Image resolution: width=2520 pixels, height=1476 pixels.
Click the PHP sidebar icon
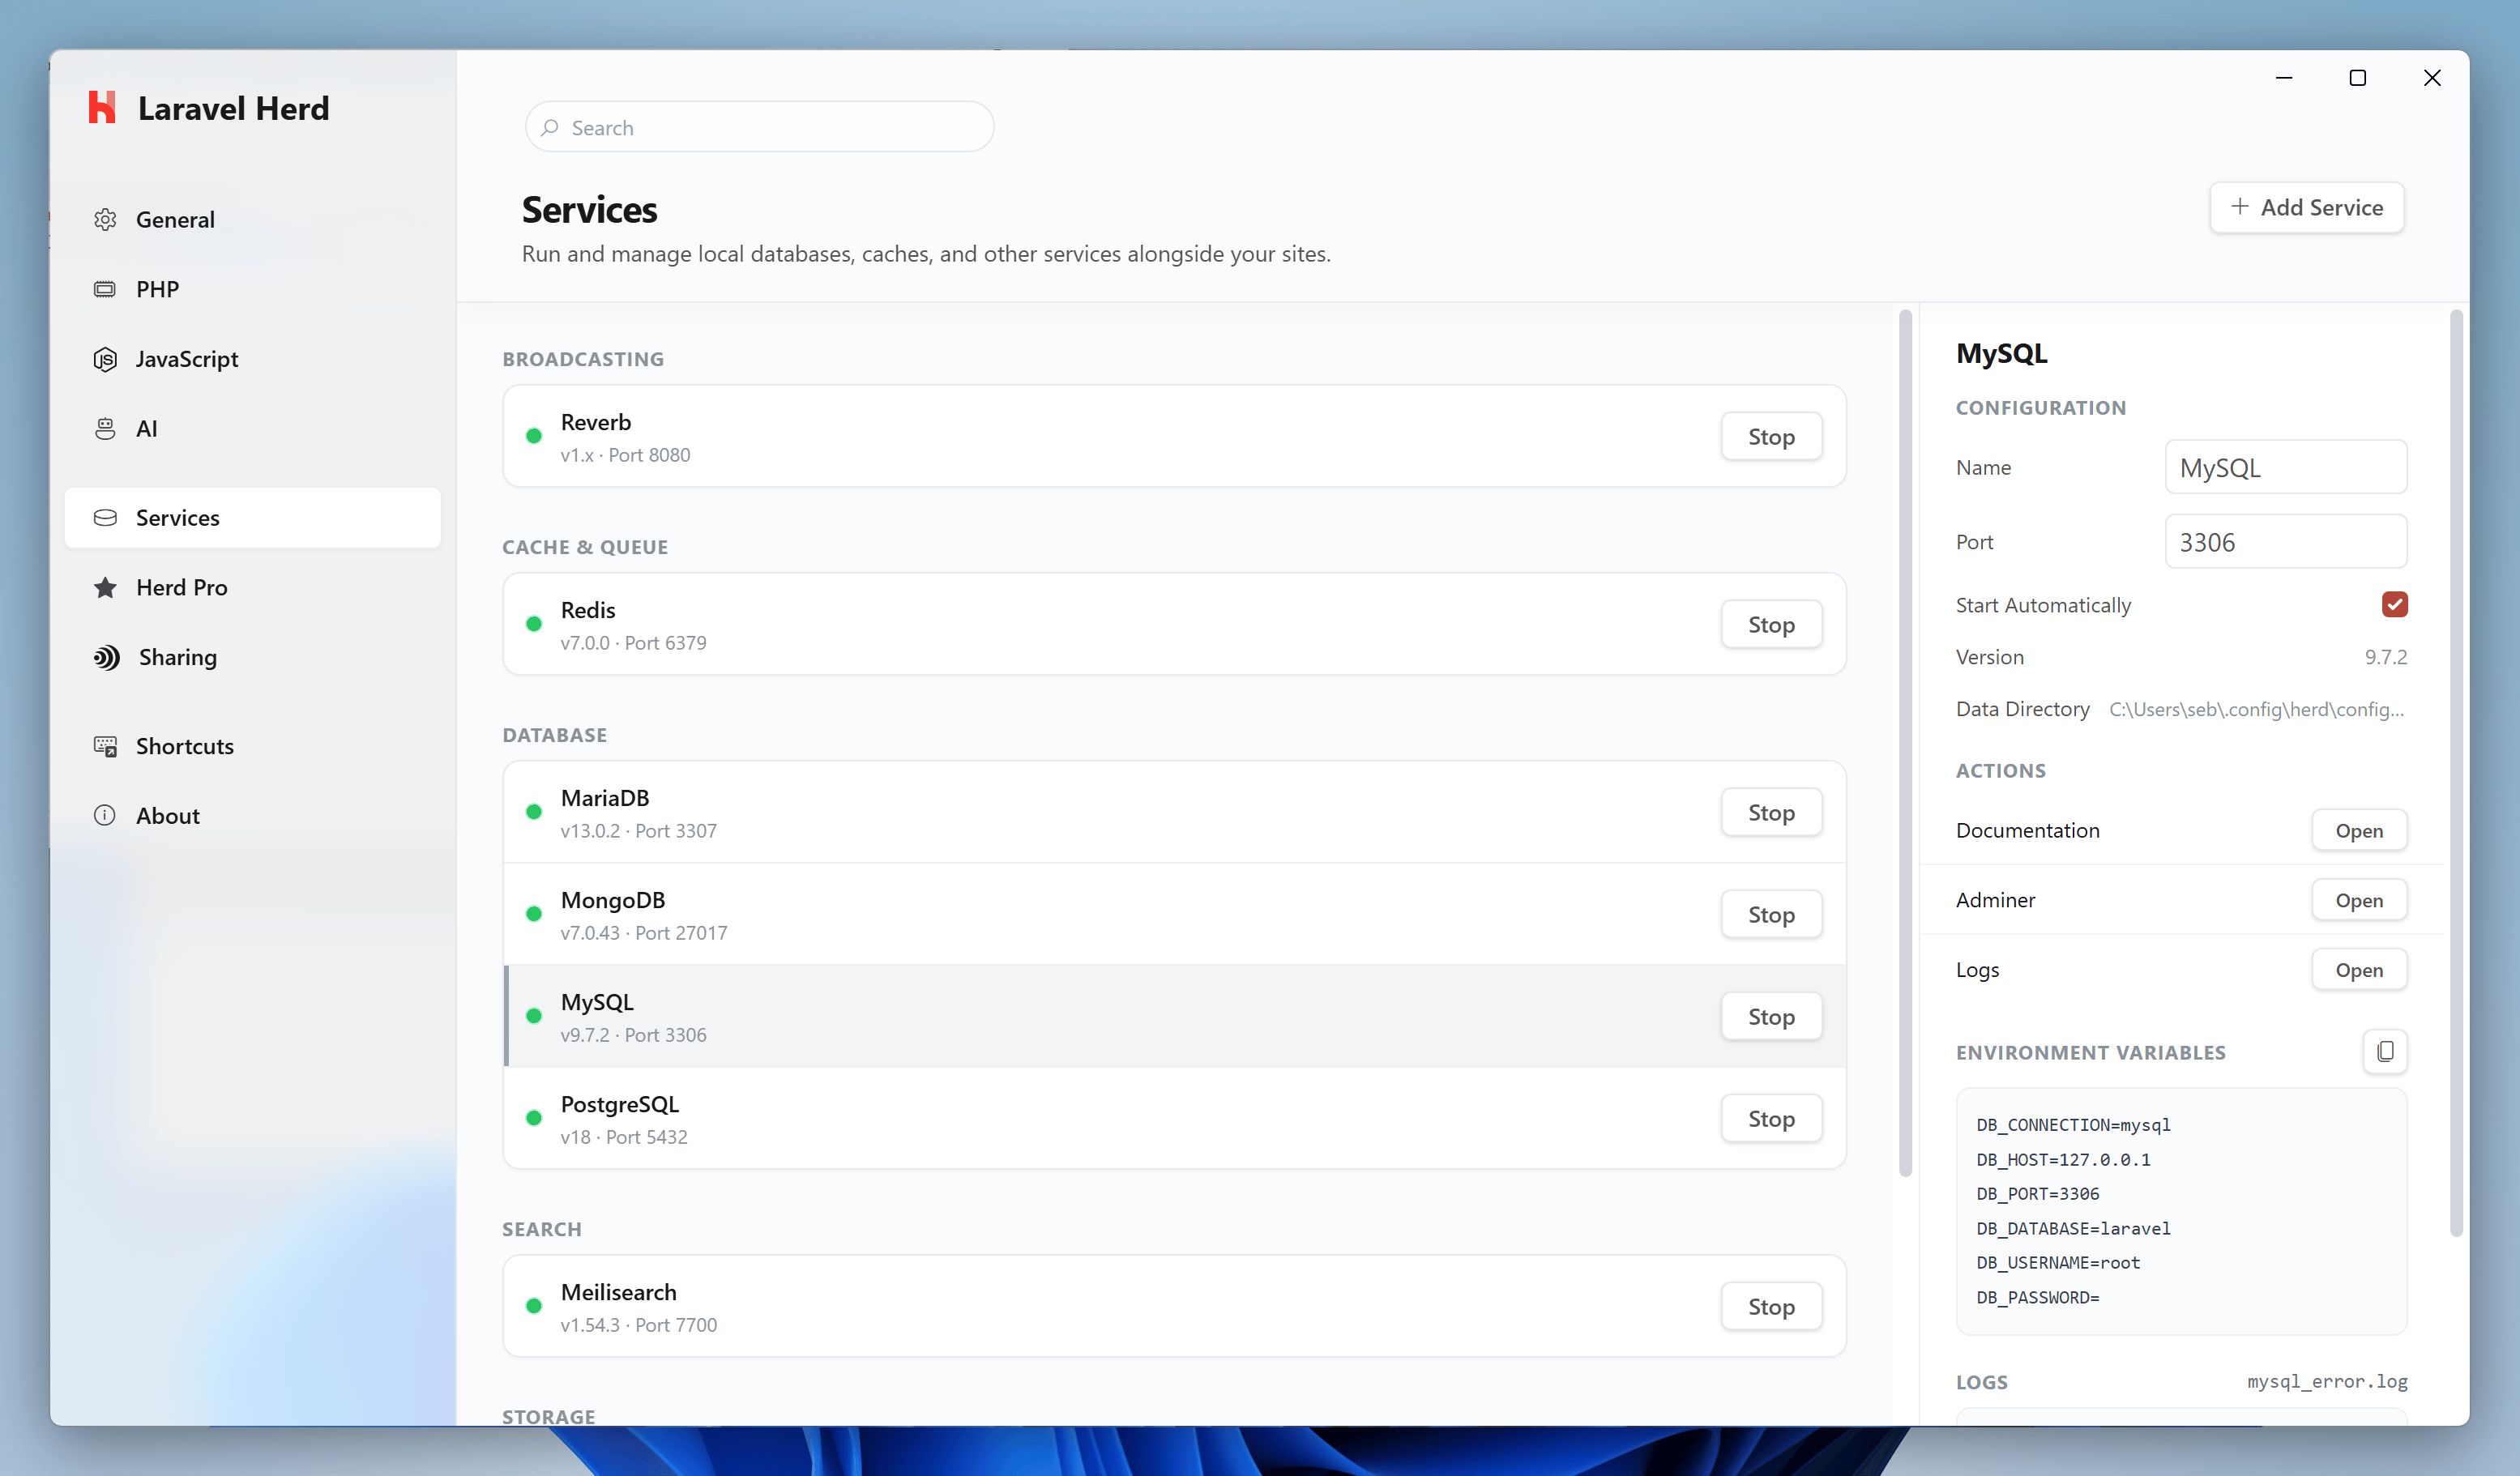click(x=105, y=289)
